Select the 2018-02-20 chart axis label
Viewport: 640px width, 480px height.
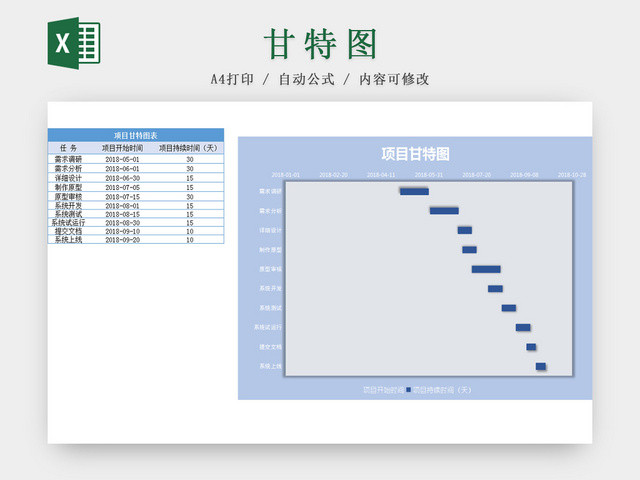[333, 175]
